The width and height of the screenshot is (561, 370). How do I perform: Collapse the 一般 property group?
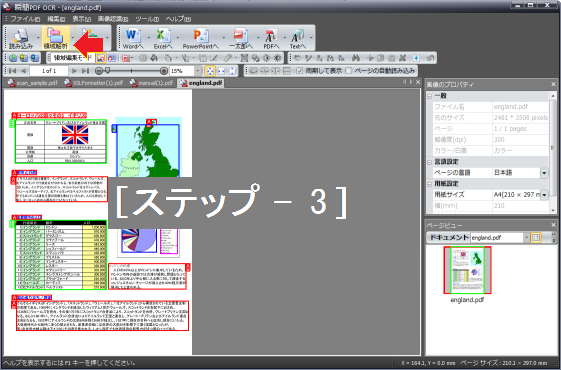(430, 96)
